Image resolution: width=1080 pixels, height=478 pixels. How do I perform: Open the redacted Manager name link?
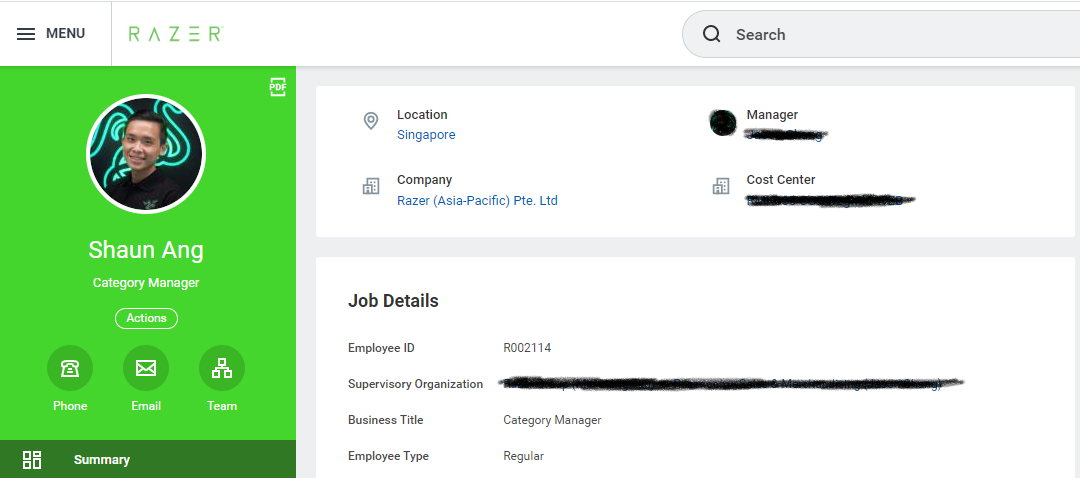coord(787,135)
